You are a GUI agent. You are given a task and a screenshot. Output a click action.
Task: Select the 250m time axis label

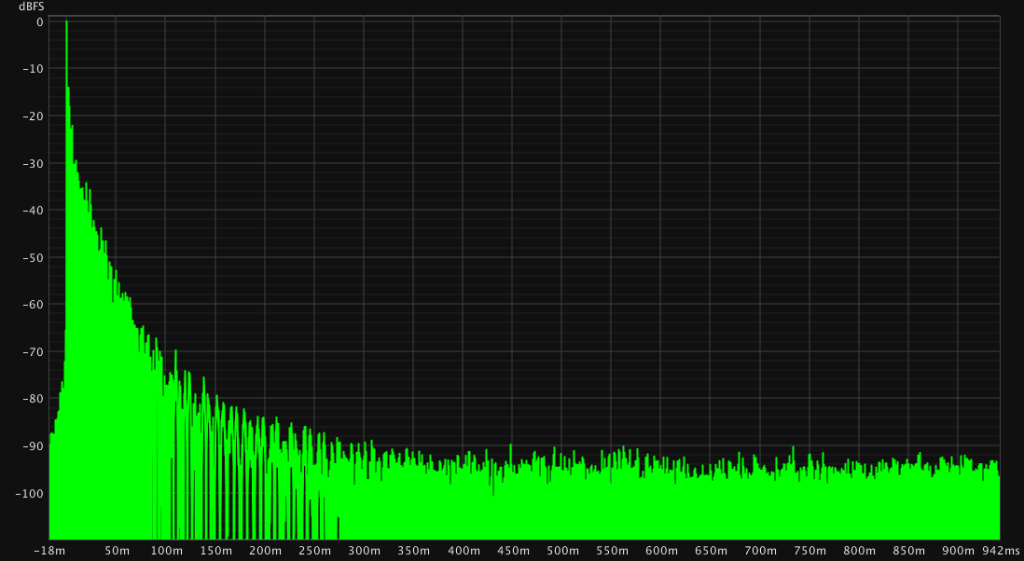(315, 551)
